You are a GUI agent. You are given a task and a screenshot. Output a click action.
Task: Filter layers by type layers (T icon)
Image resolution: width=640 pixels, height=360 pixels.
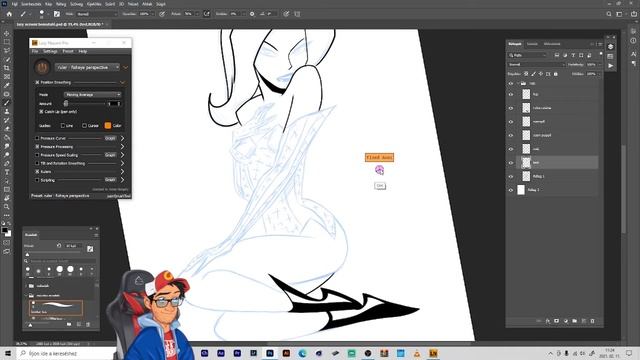tap(573, 55)
